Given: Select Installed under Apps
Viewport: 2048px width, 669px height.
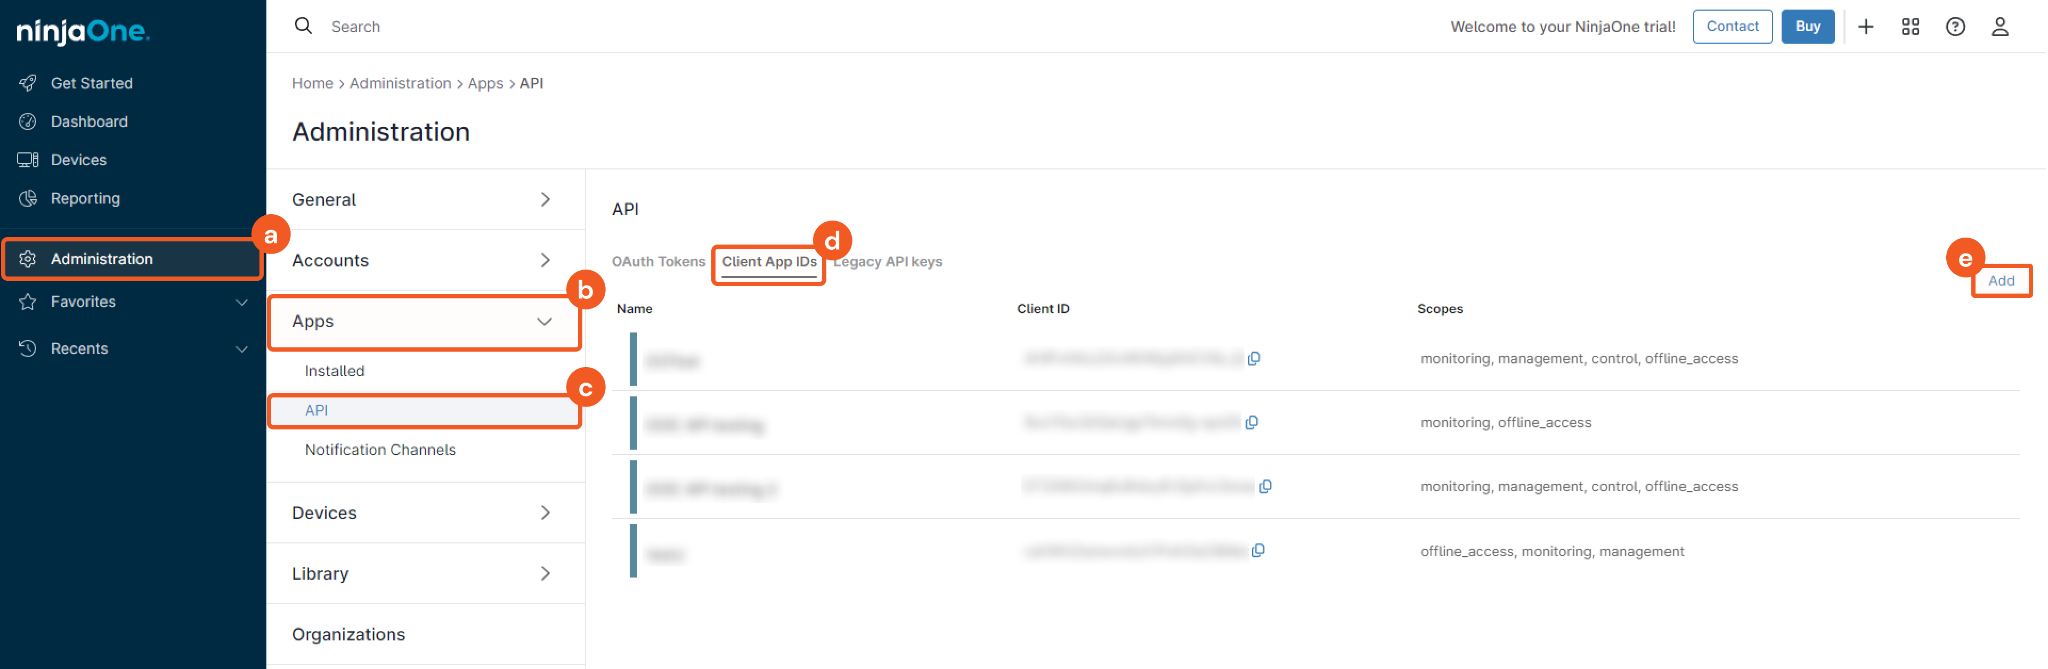Looking at the screenshot, I should click(x=335, y=371).
